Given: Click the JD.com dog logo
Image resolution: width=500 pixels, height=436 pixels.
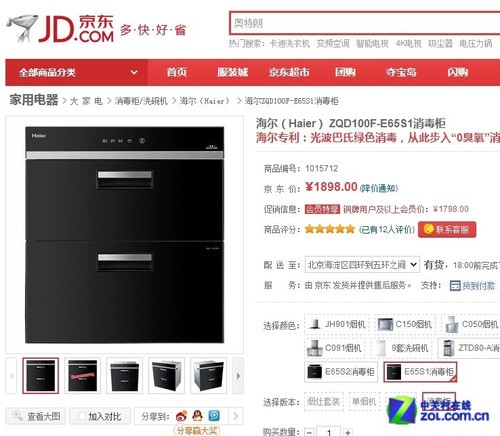Looking at the screenshot, I should click(21, 28).
